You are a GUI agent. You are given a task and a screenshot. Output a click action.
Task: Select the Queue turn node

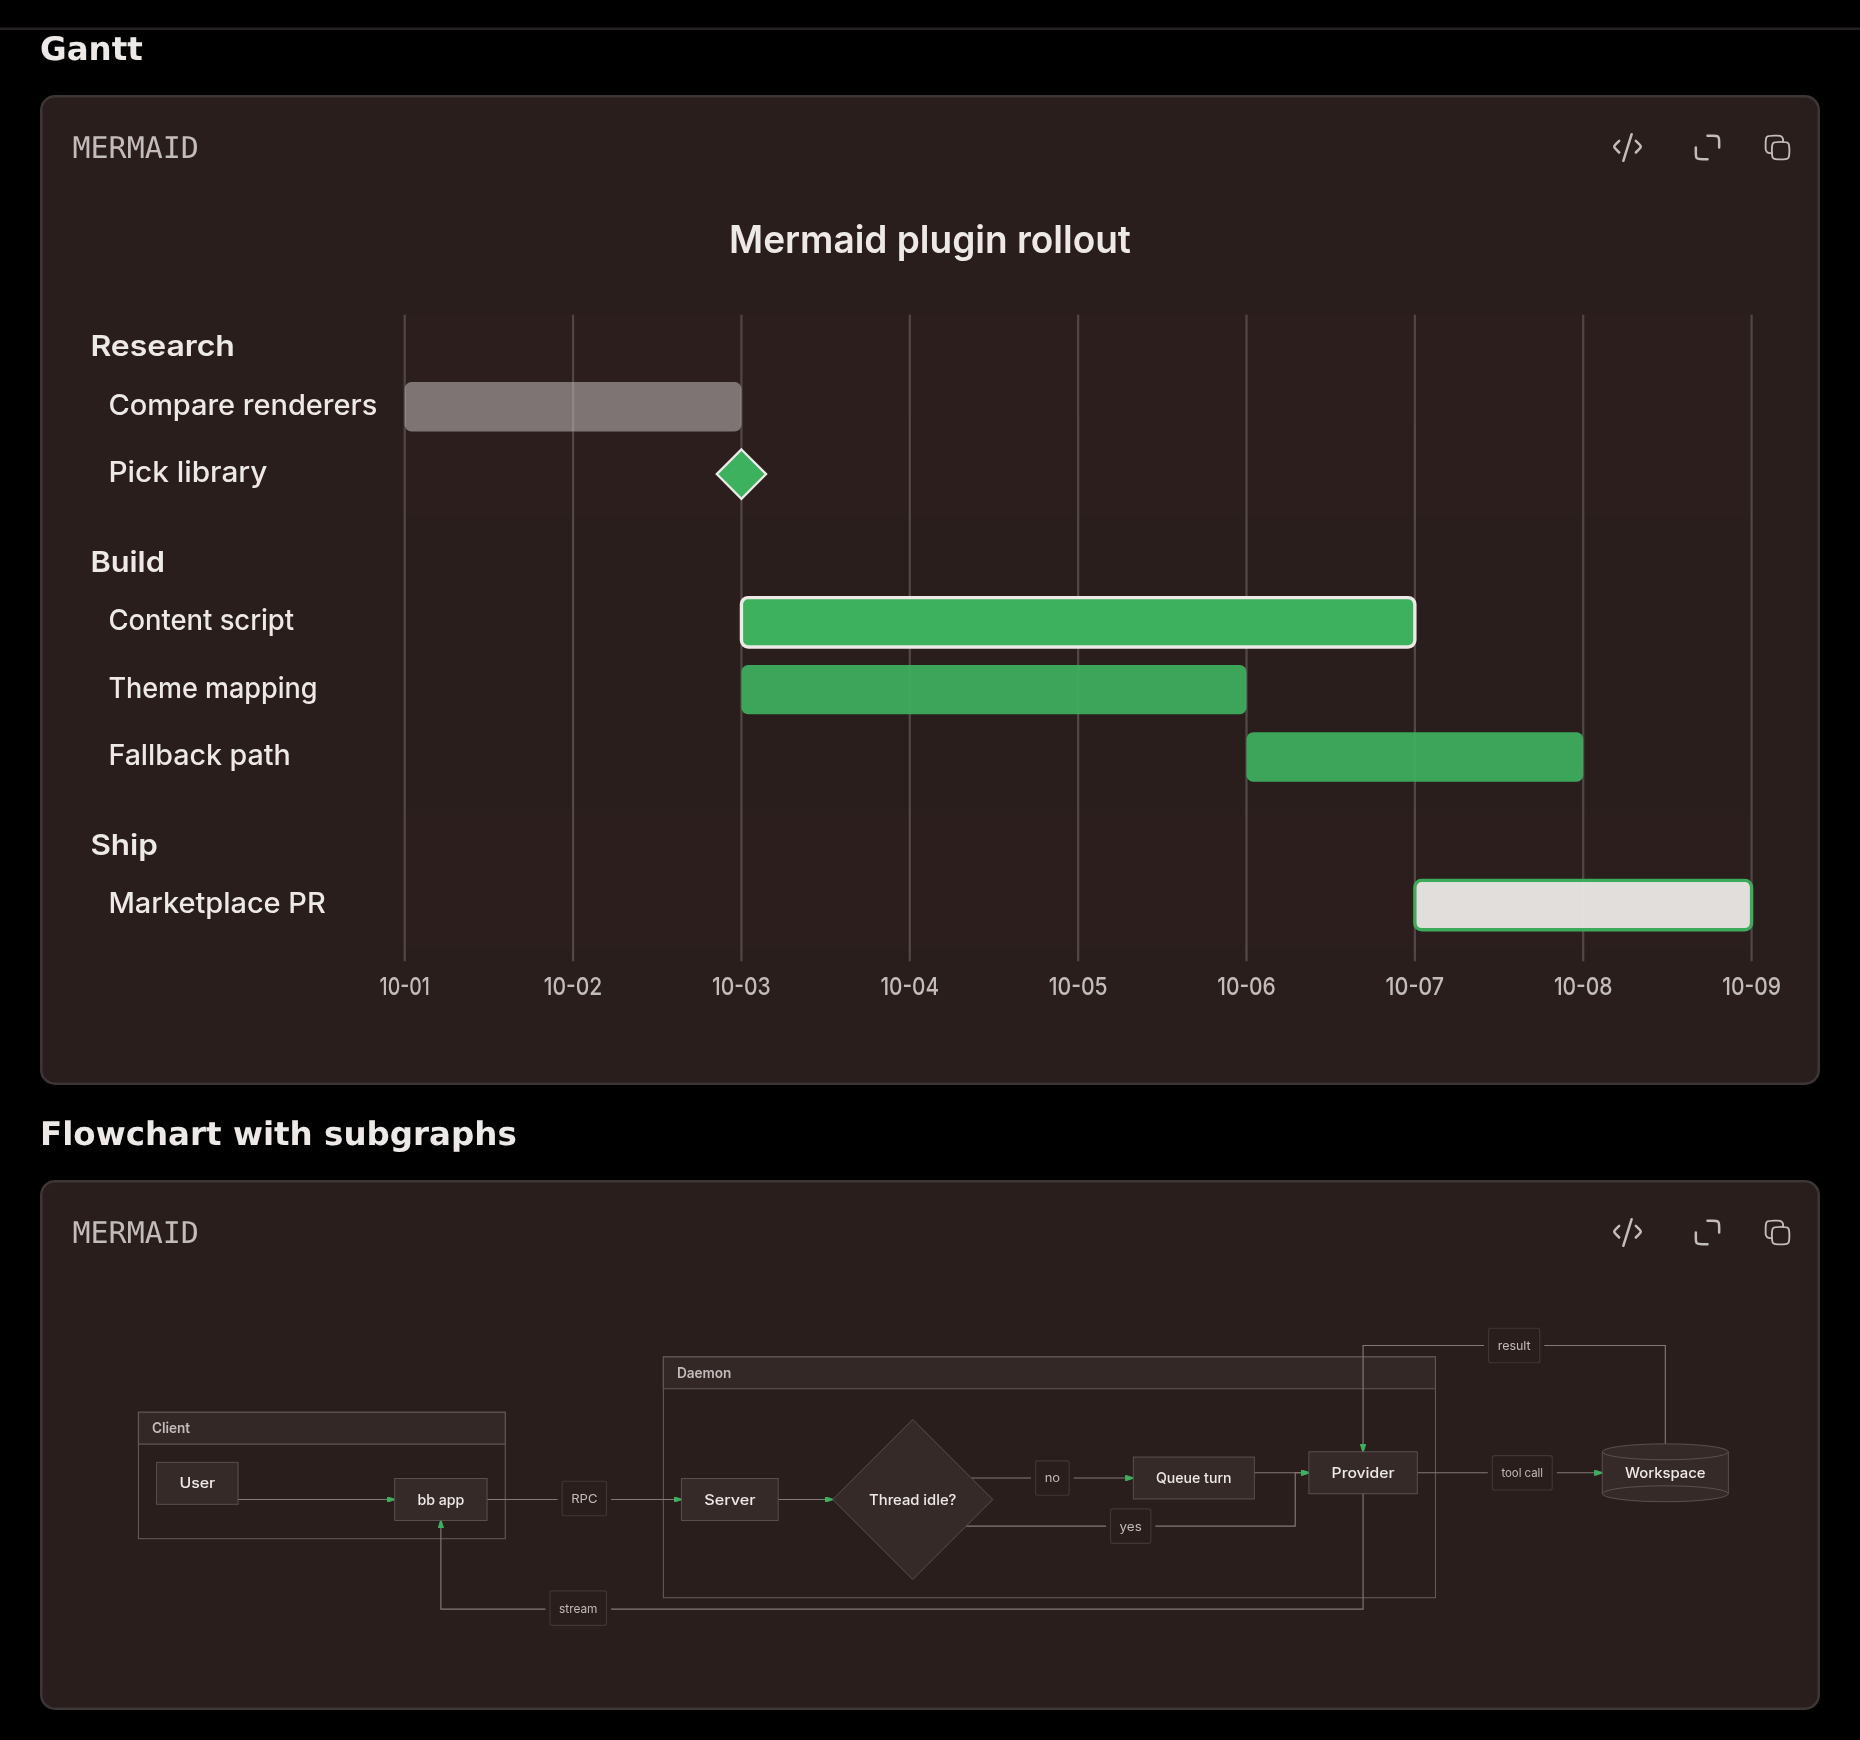(x=1194, y=1478)
